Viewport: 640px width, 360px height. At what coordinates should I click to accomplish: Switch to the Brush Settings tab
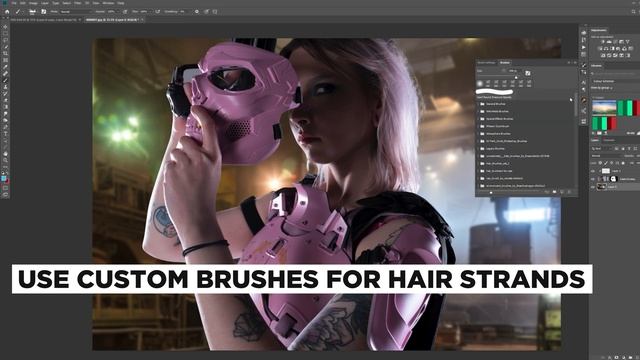[486, 62]
